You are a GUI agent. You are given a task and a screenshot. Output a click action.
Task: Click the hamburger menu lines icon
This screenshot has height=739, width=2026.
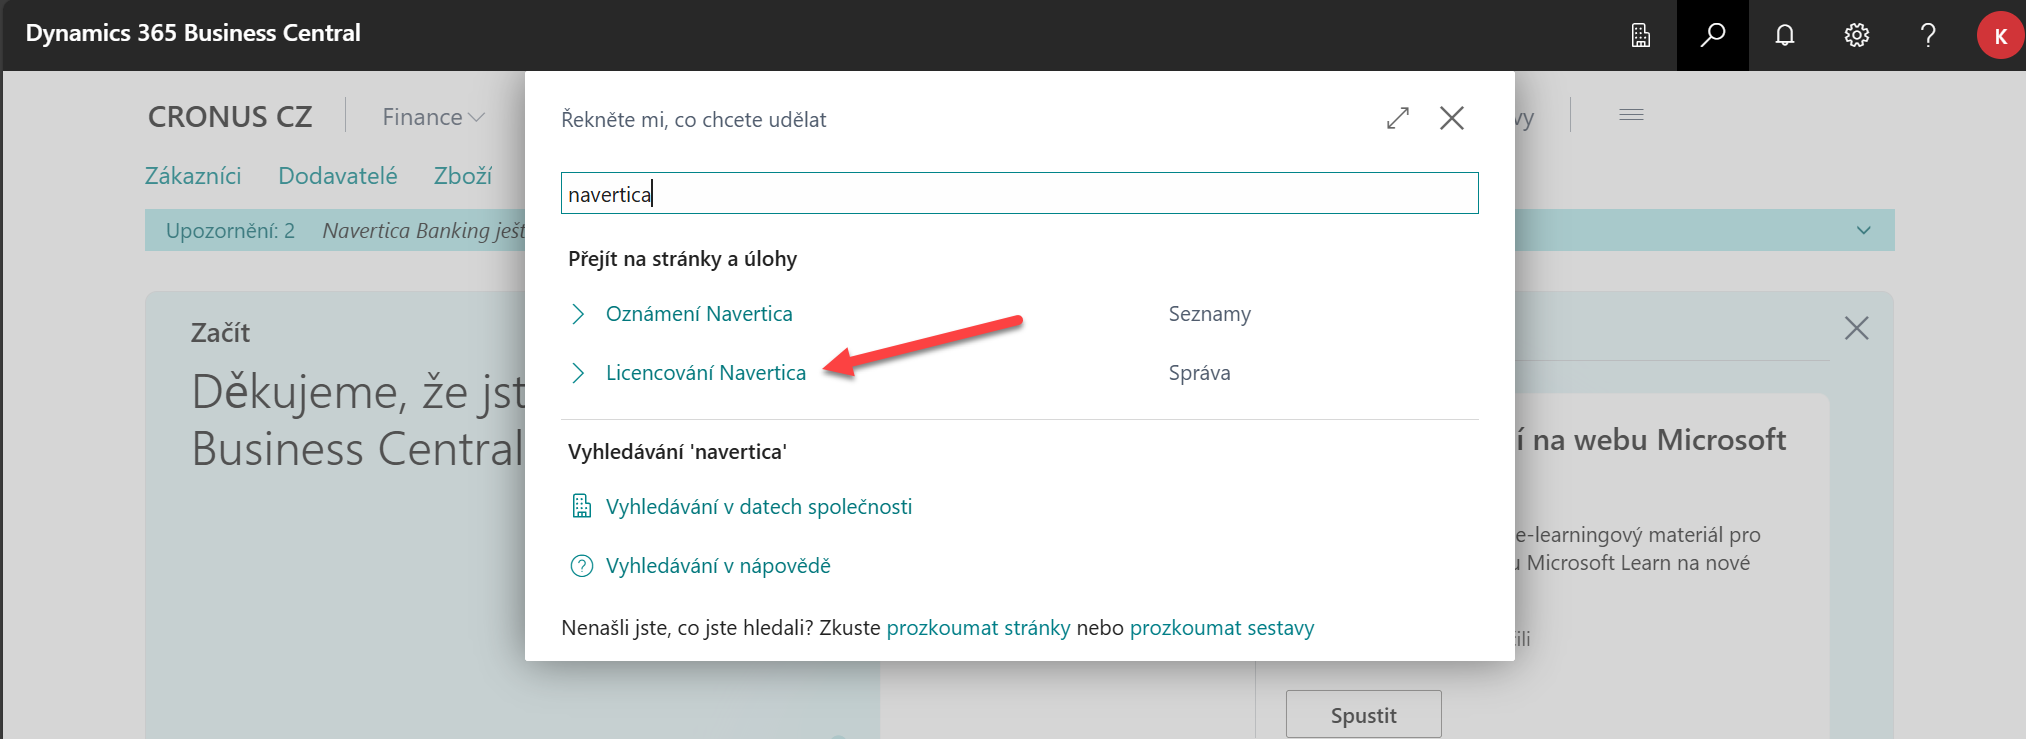pyautogui.click(x=1631, y=115)
